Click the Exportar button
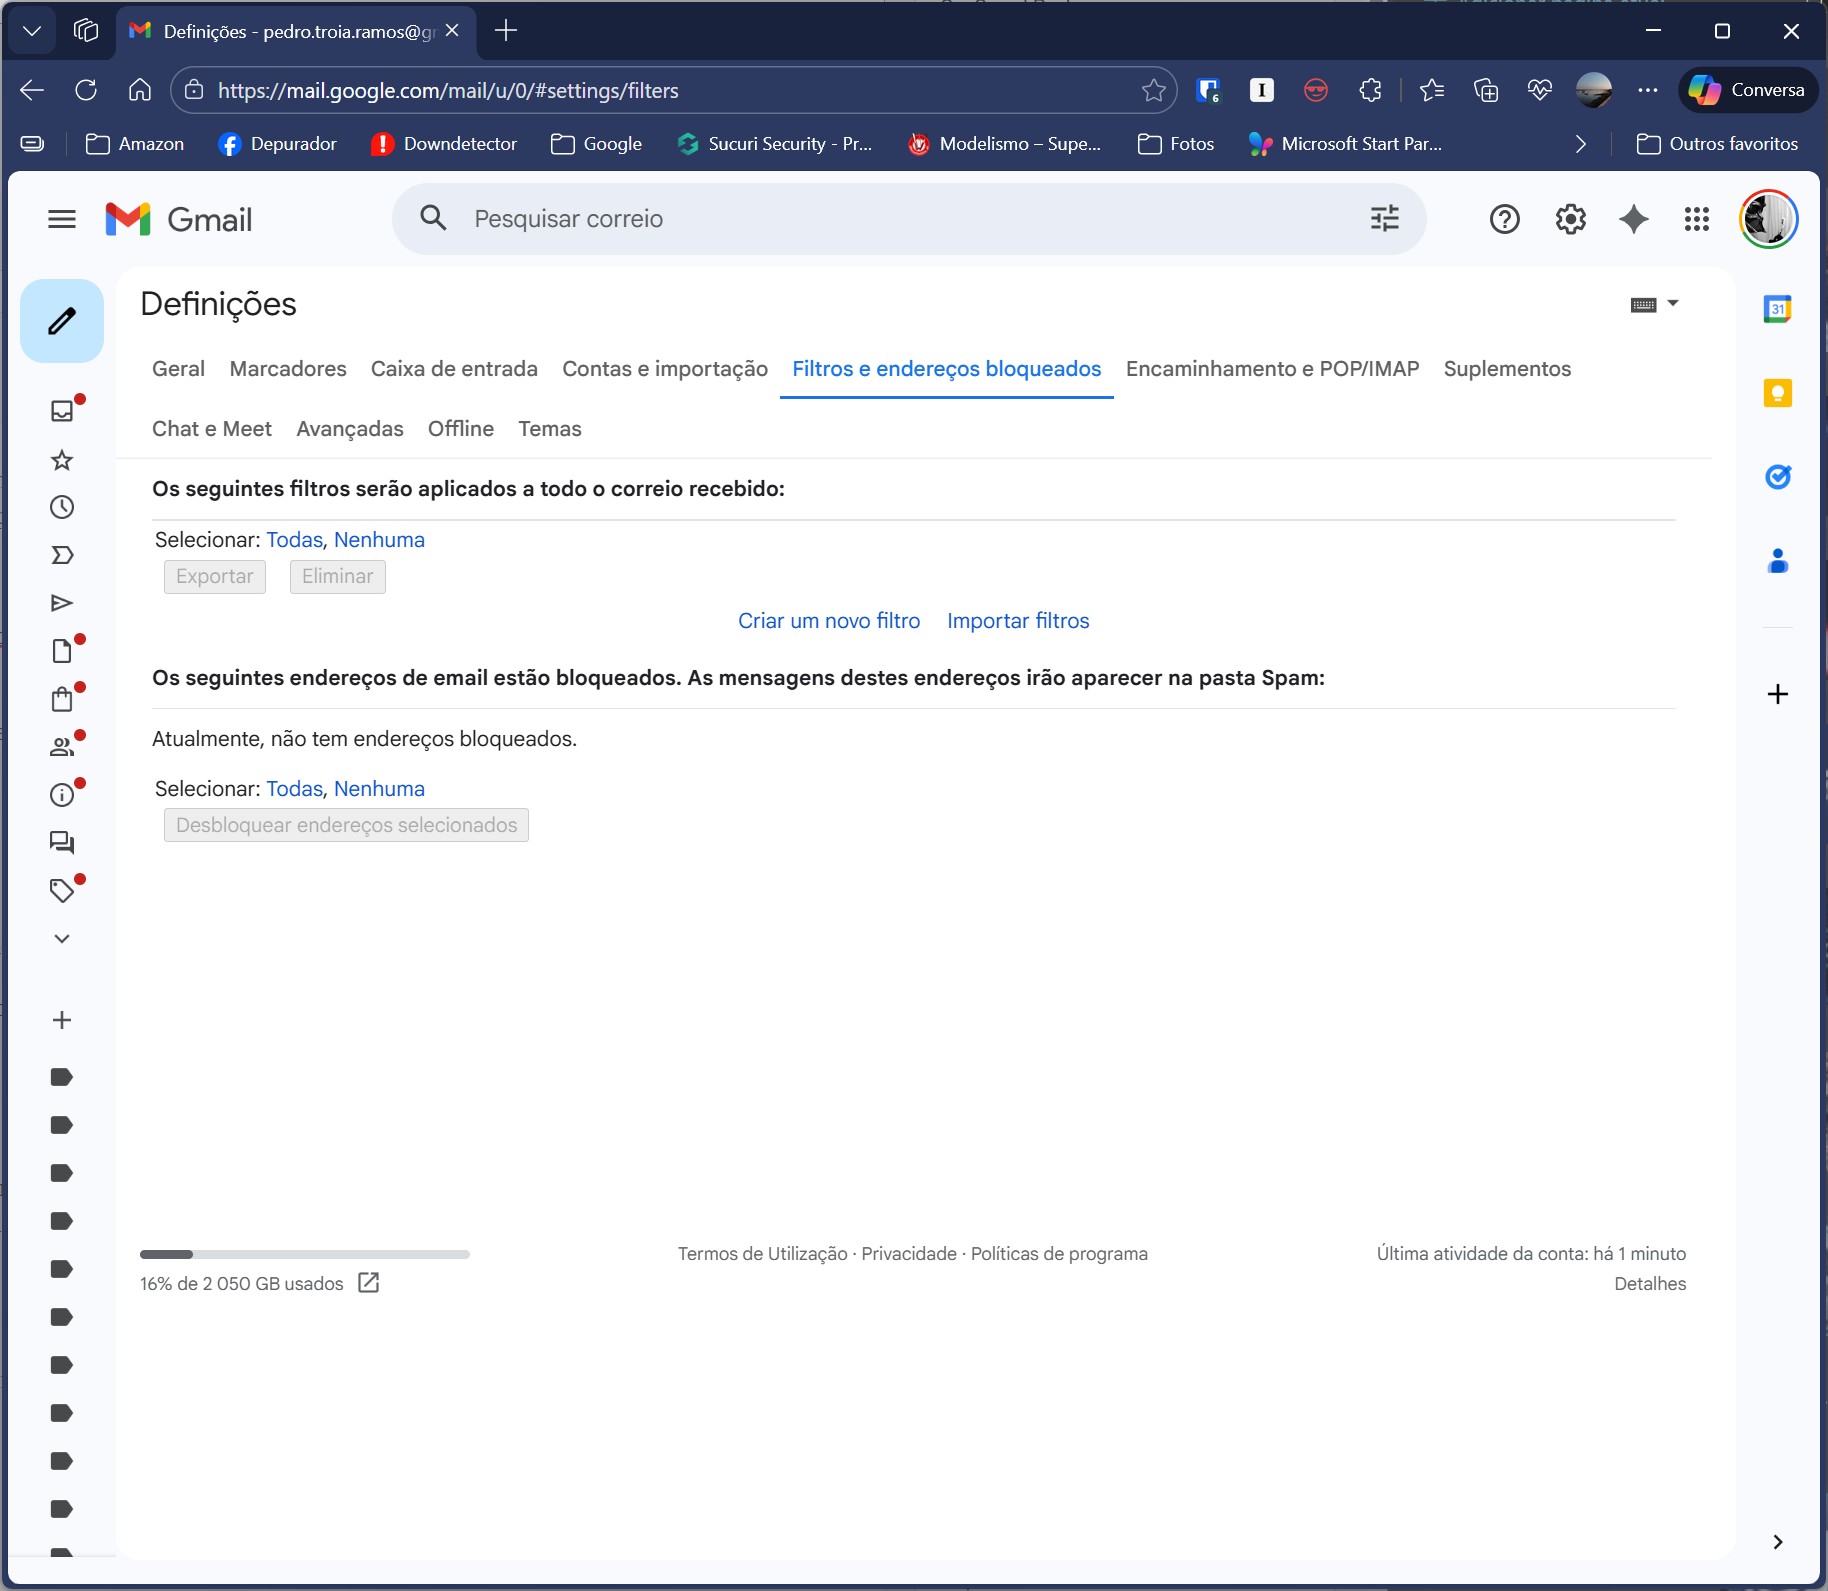The width and height of the screenshot is (1828, 1591). coord(214,576)
